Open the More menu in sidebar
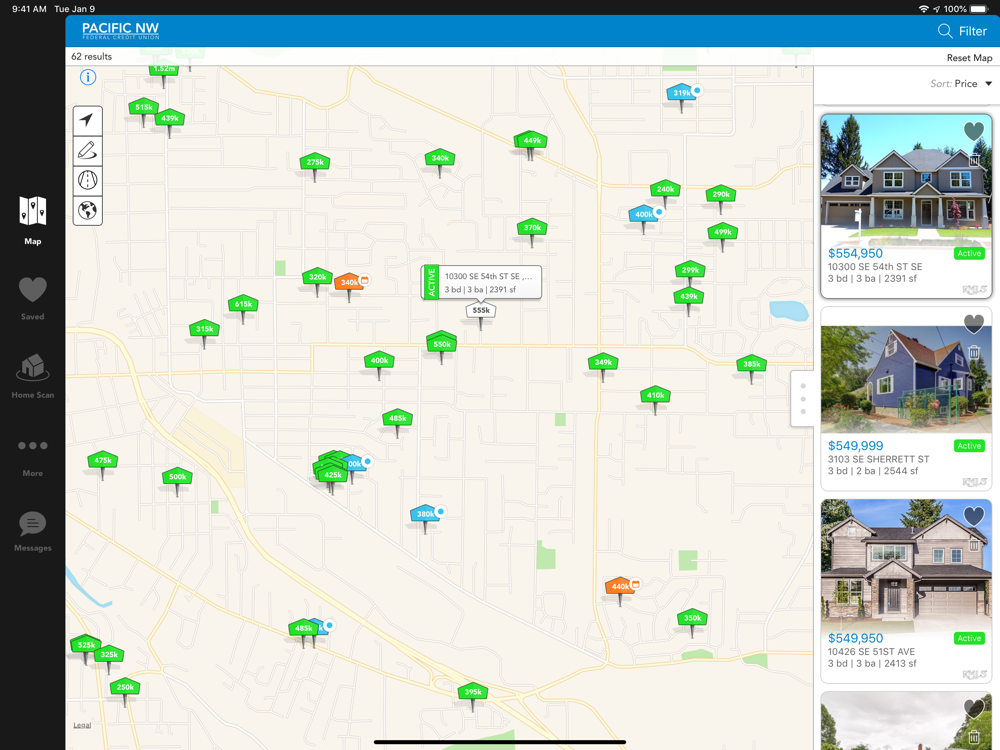 pos(33,457)
